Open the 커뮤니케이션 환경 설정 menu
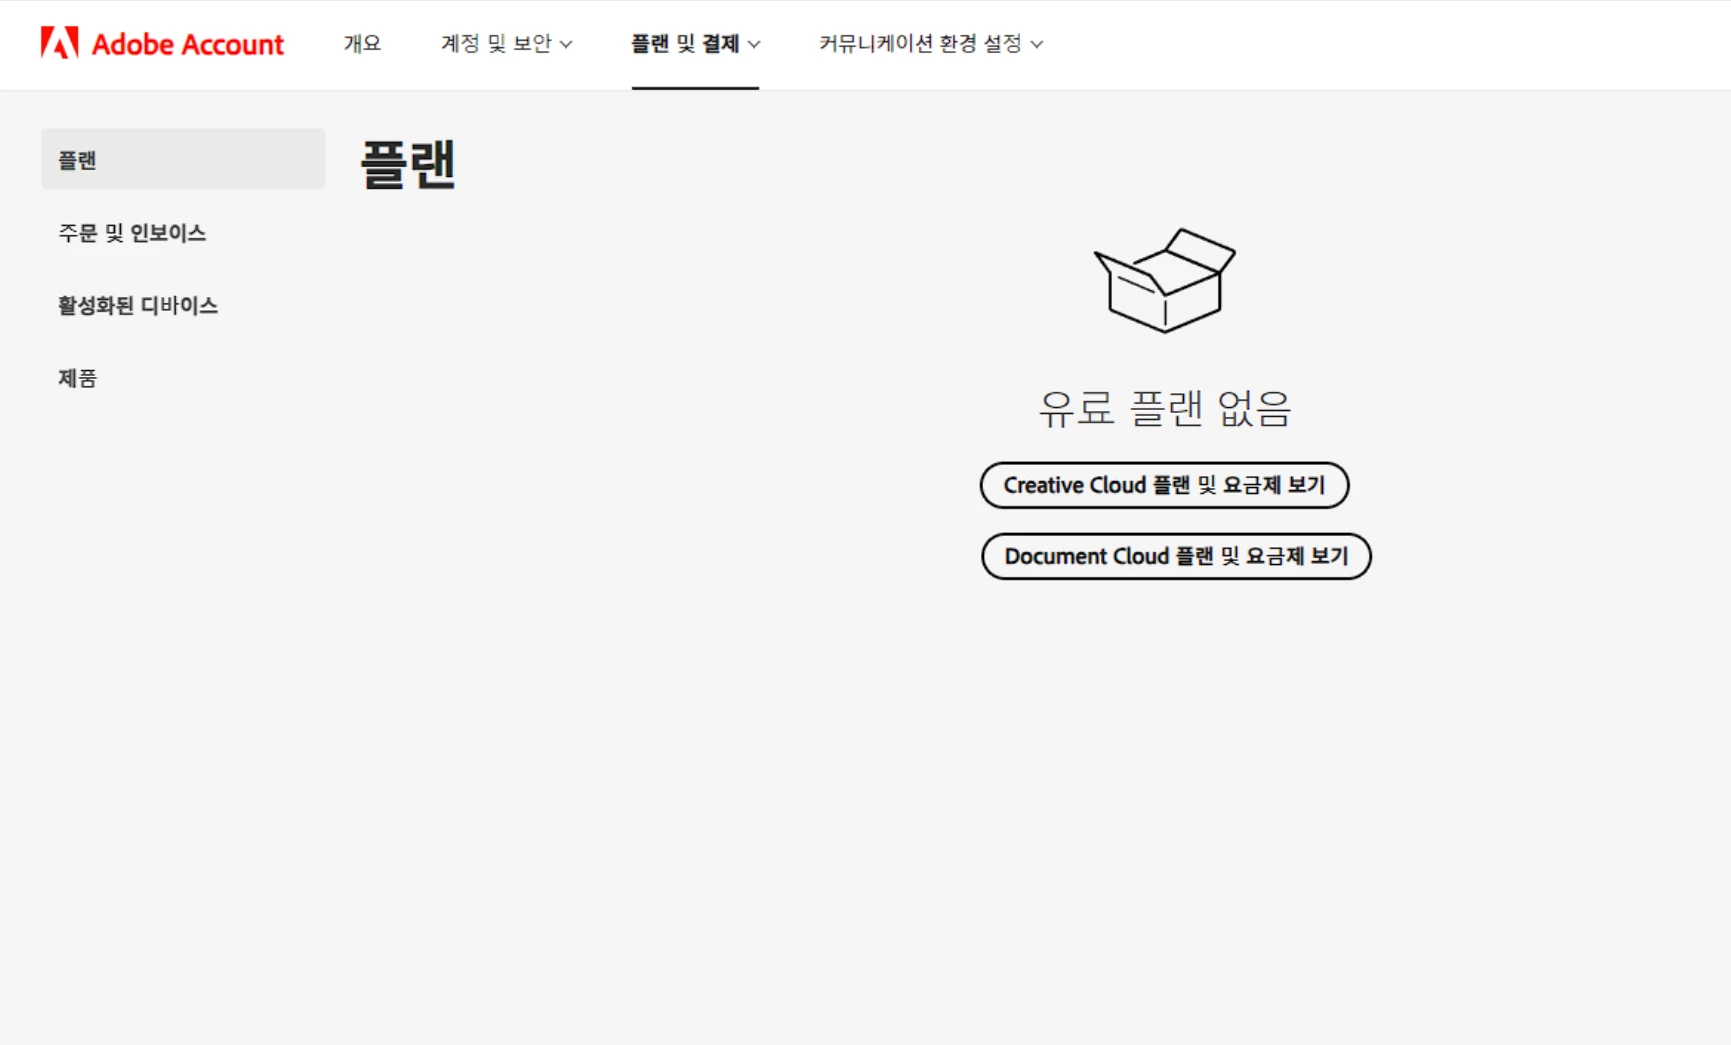Screen dimensions: 1731x1045 [931, 43]
